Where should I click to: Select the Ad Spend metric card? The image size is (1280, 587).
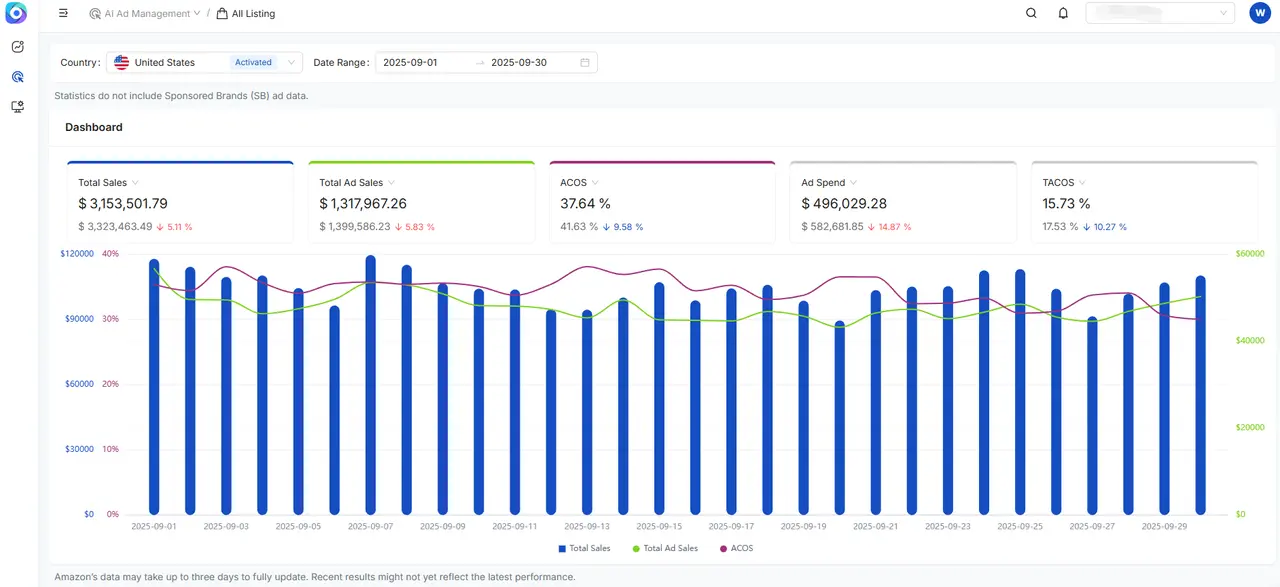[902, 203]
